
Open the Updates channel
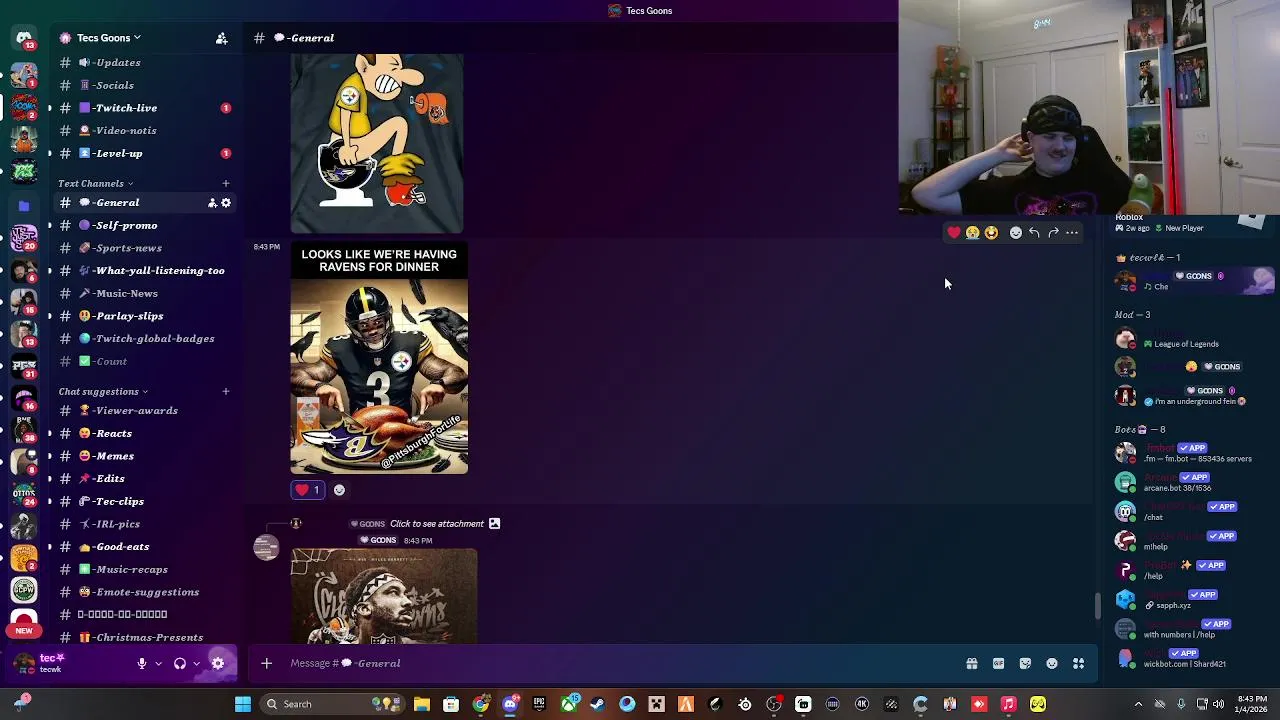[x=143, y=62]
